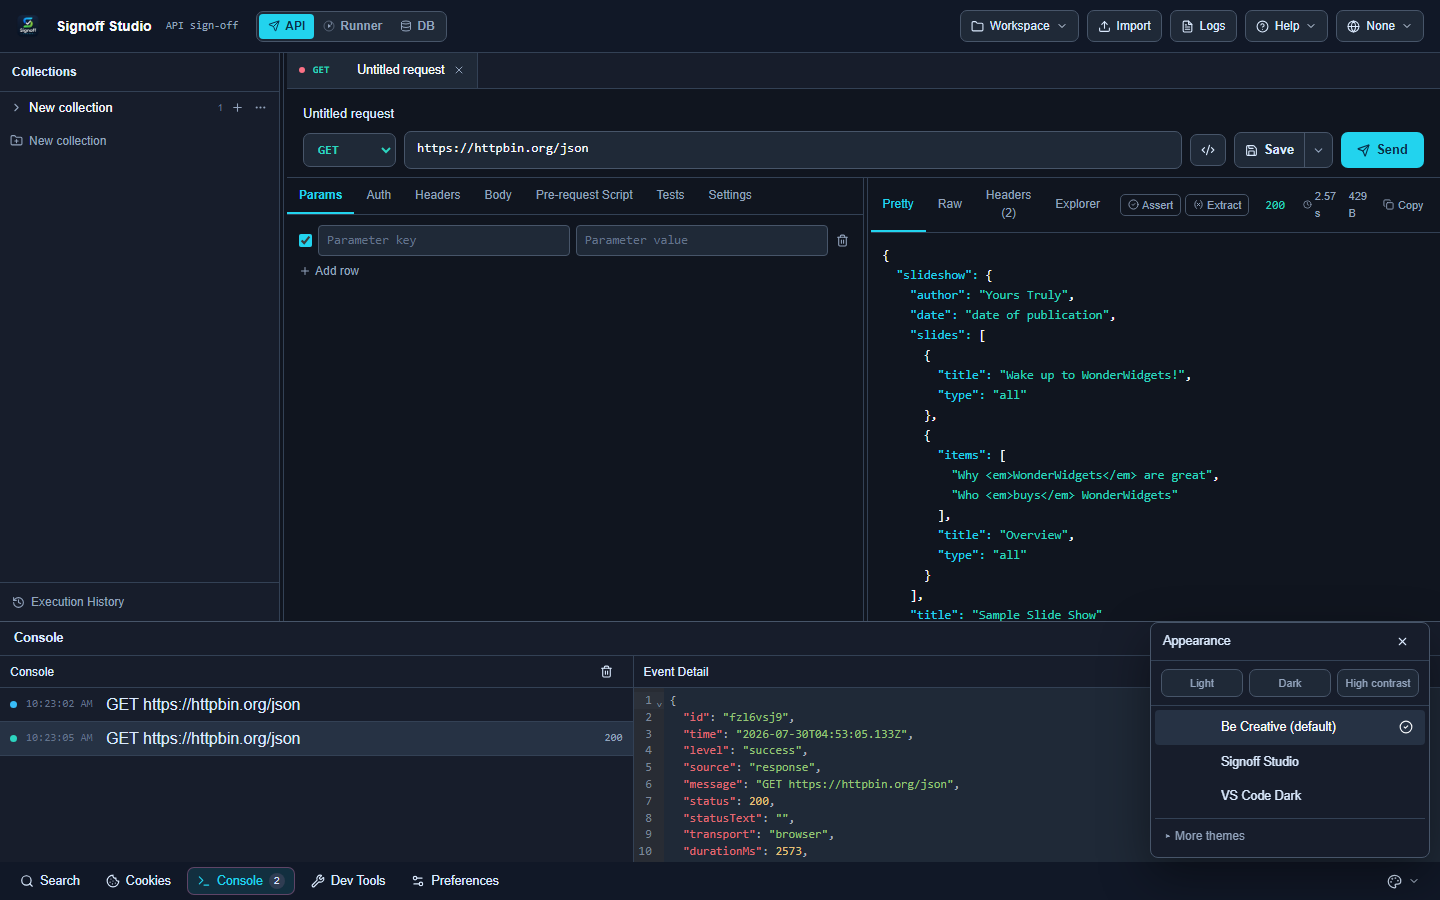This screenshot has height=900, width=1440.
Task: Choose the High contrast appearance mode
Action: pyautogui.click(x=1378, y=683)
